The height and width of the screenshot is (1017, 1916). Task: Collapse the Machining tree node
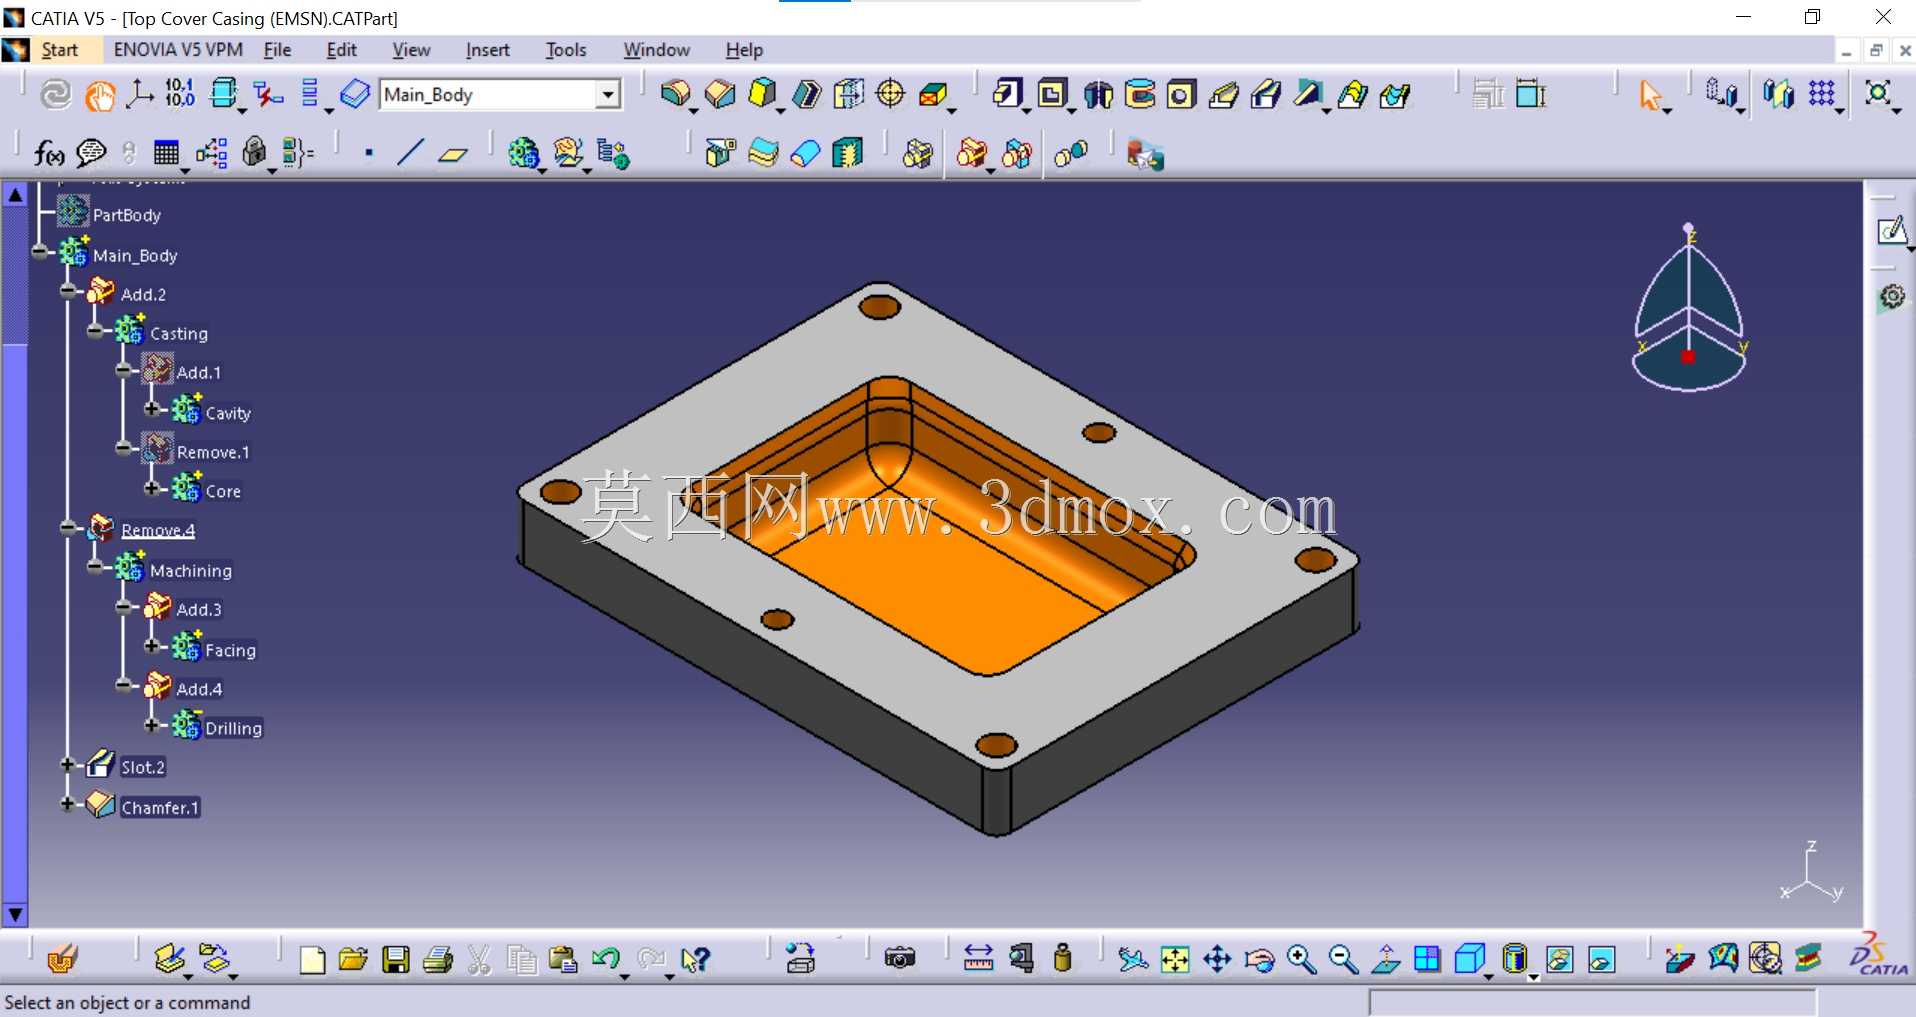click(96, 567)
